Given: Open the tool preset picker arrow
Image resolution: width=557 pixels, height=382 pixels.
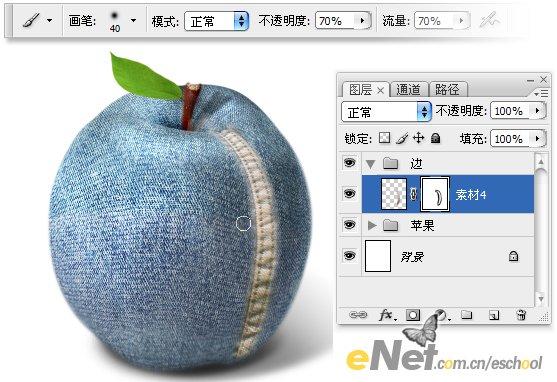Looking at the screenshot, I should [50, 21].
